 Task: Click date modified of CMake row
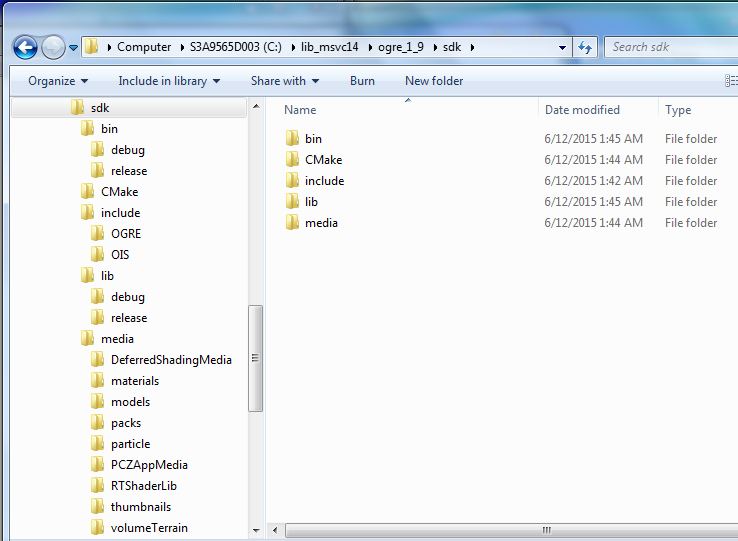click(x=593, y=160)
